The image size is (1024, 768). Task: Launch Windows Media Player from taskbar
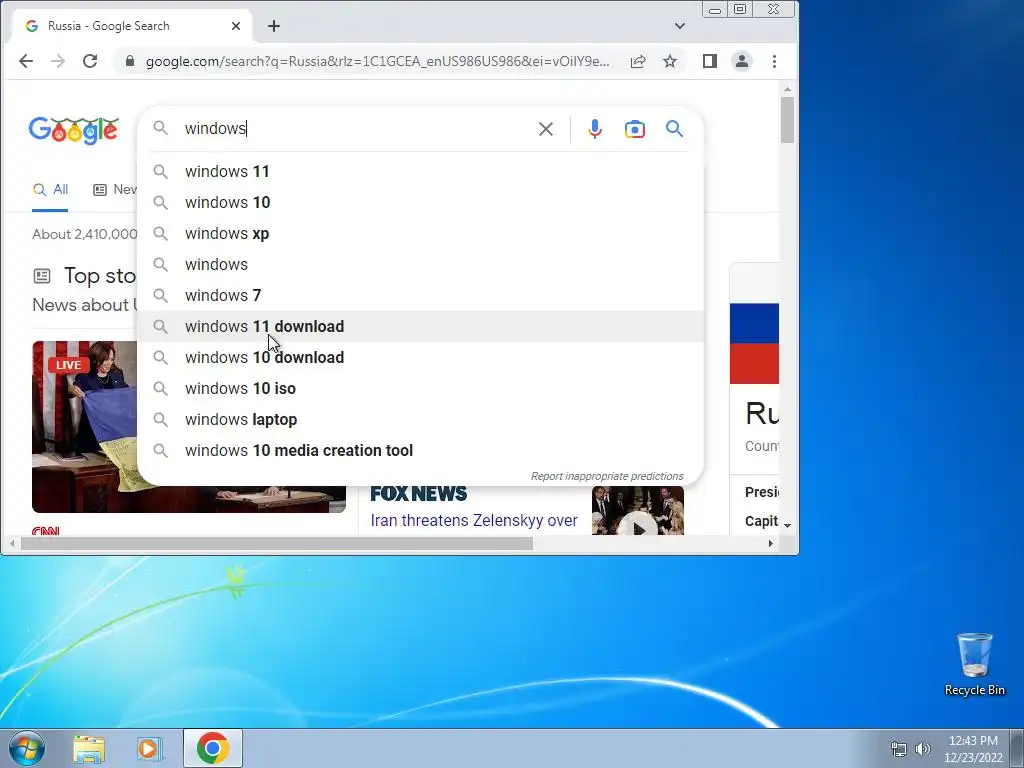coord(149,748)
